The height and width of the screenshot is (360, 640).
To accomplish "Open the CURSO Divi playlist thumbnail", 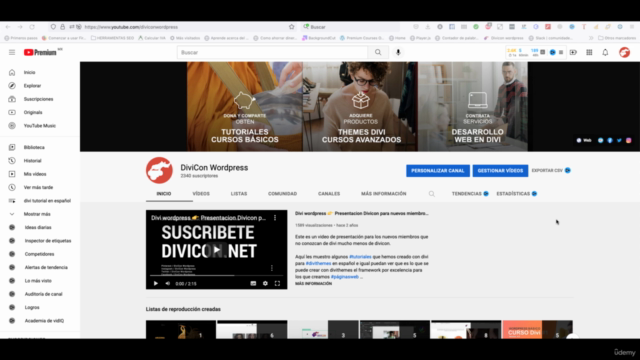I will (537, 329).
